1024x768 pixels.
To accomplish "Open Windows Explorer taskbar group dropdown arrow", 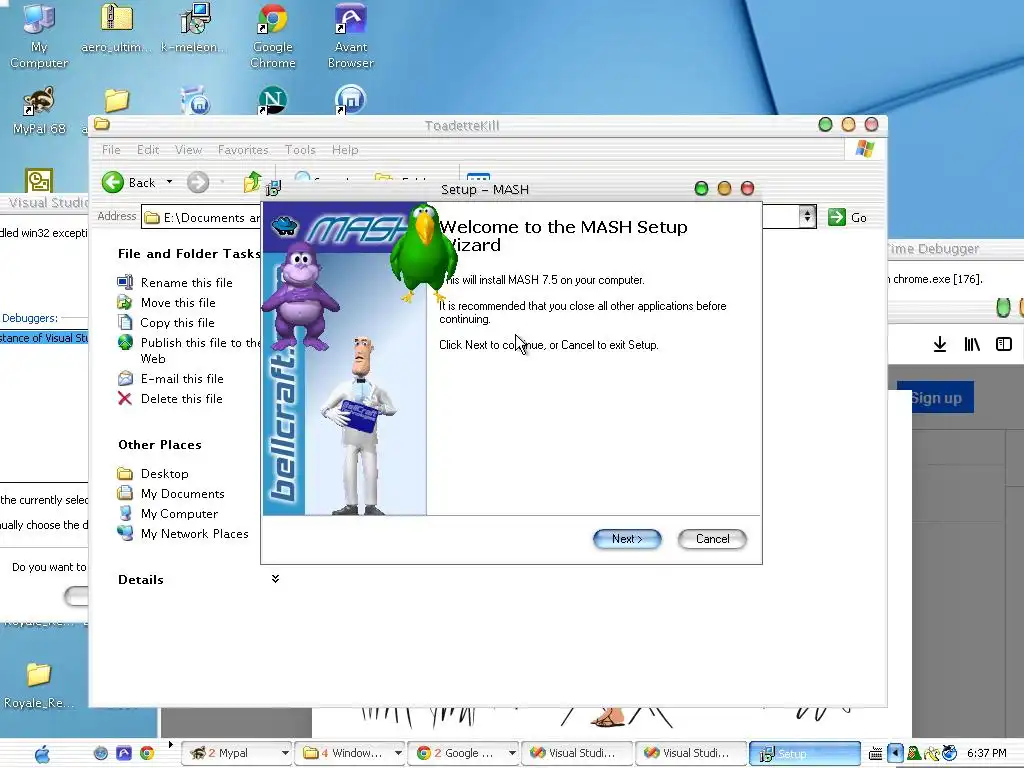I will tap(398, 753).
